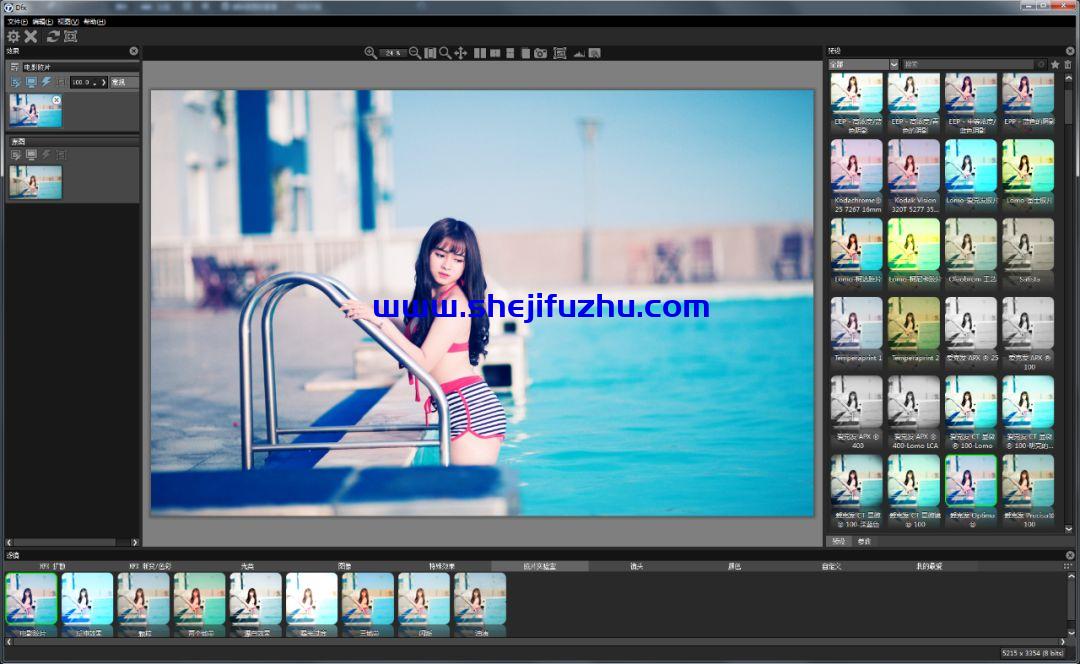The image size is (1080, 664).
Task: Click the reset (circular arrows) toolbar icon
Action: pos(53,37)
